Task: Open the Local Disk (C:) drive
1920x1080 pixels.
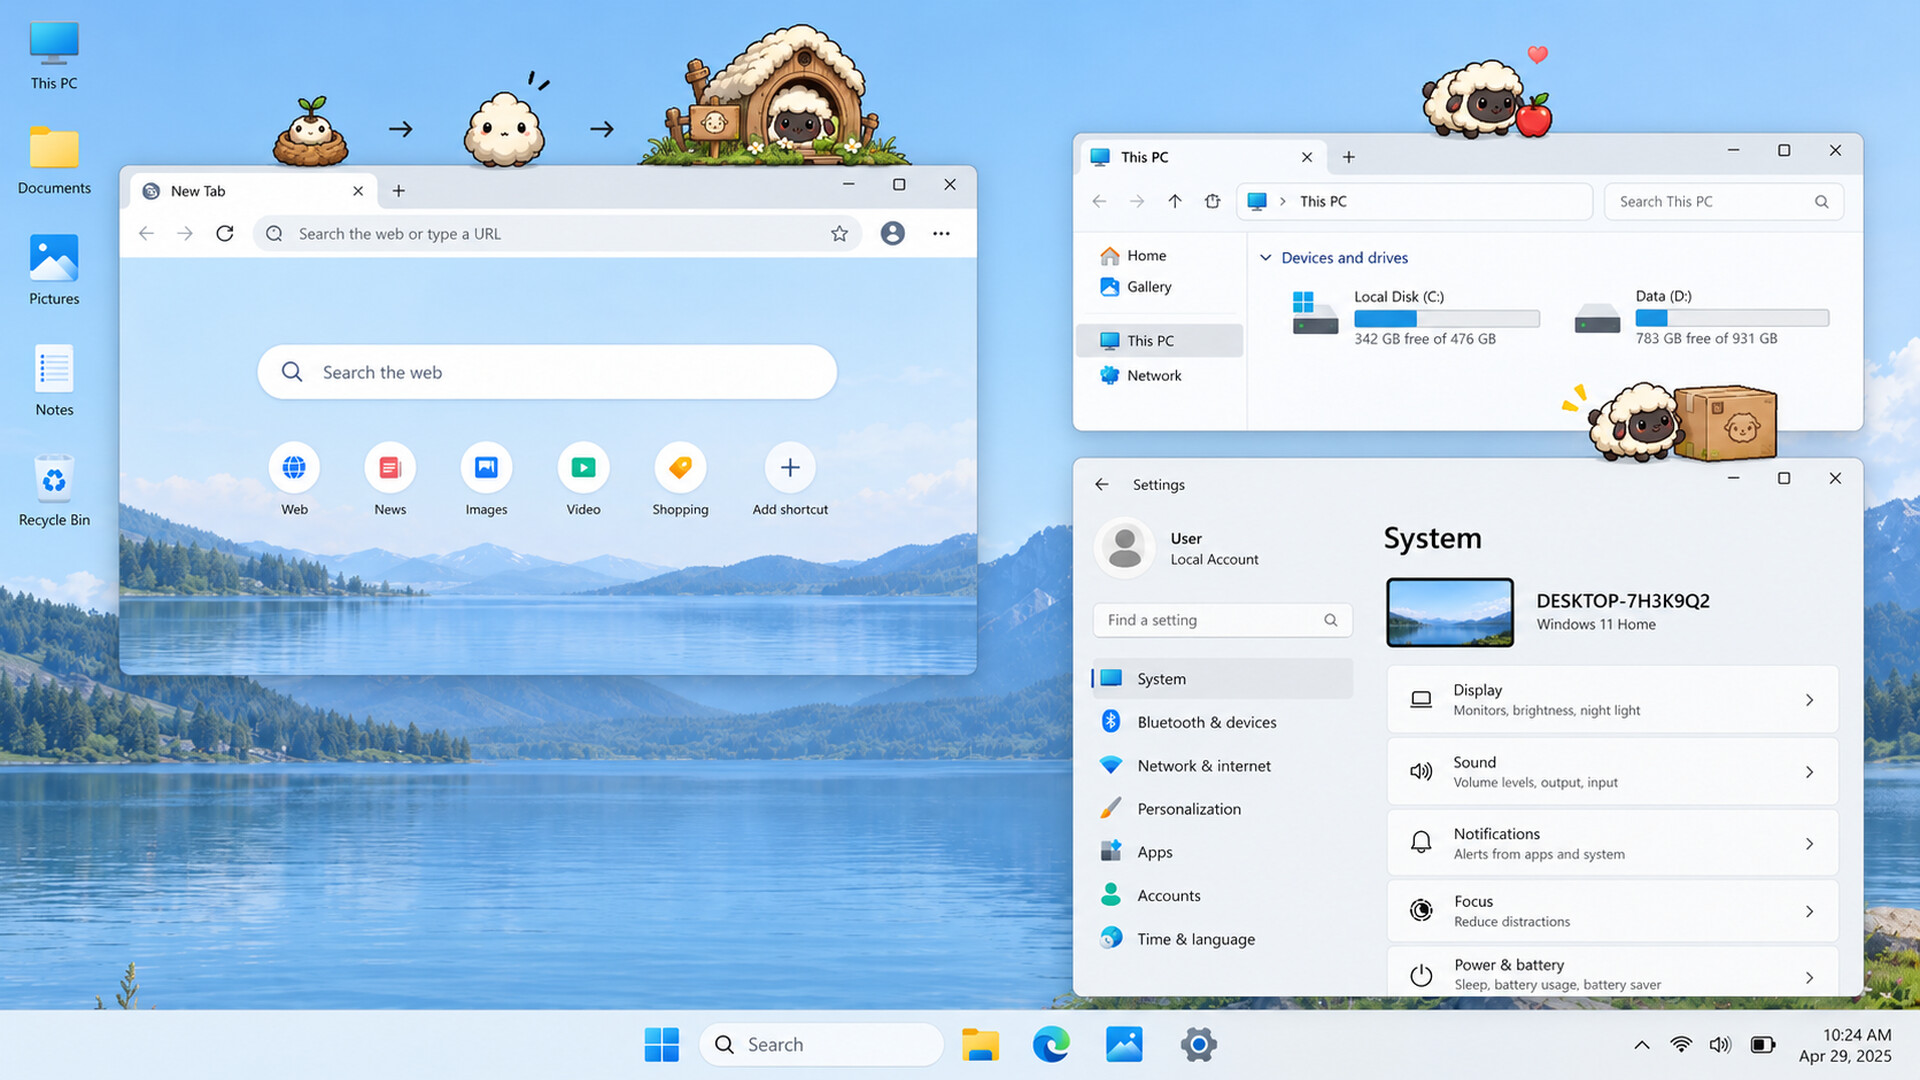Action: 1415,316
